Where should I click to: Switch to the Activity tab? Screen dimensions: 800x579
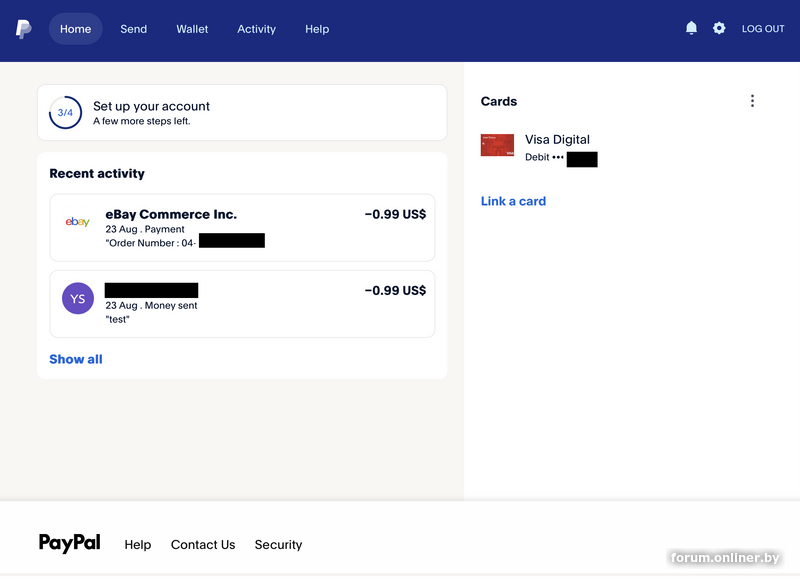coord(257,29)
